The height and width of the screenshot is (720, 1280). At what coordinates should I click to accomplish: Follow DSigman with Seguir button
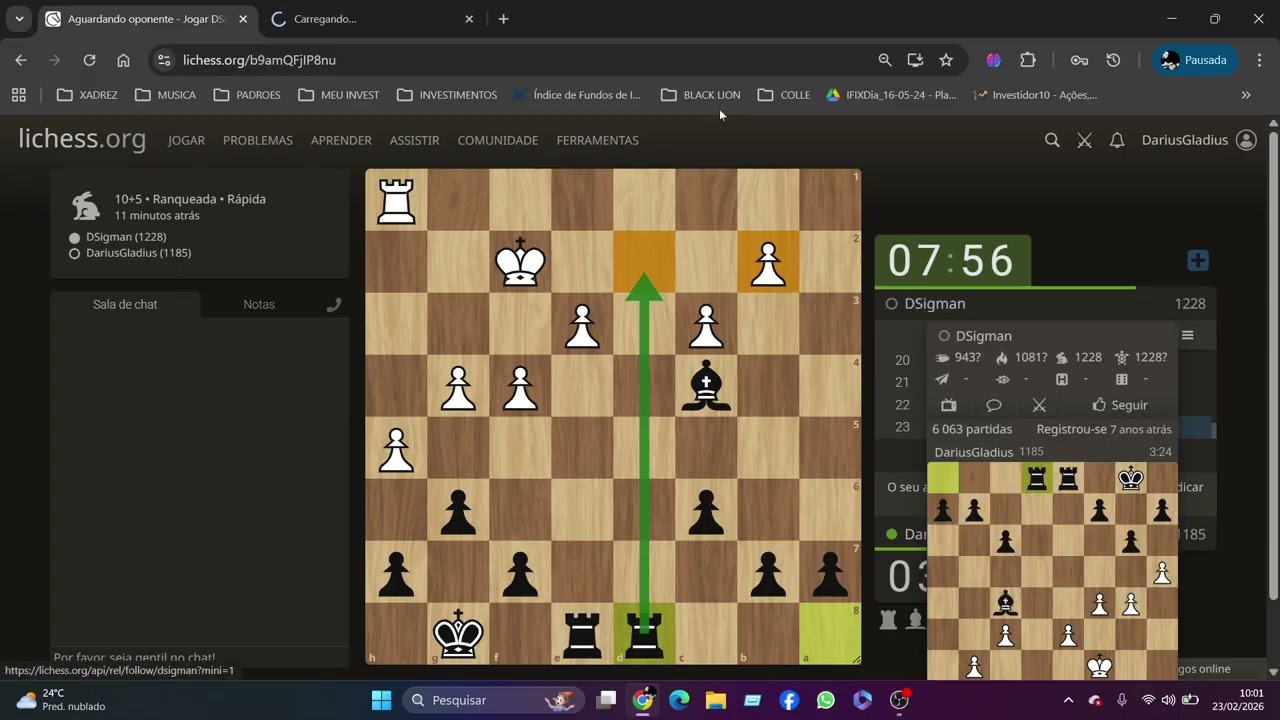(x=1119, y=405)
